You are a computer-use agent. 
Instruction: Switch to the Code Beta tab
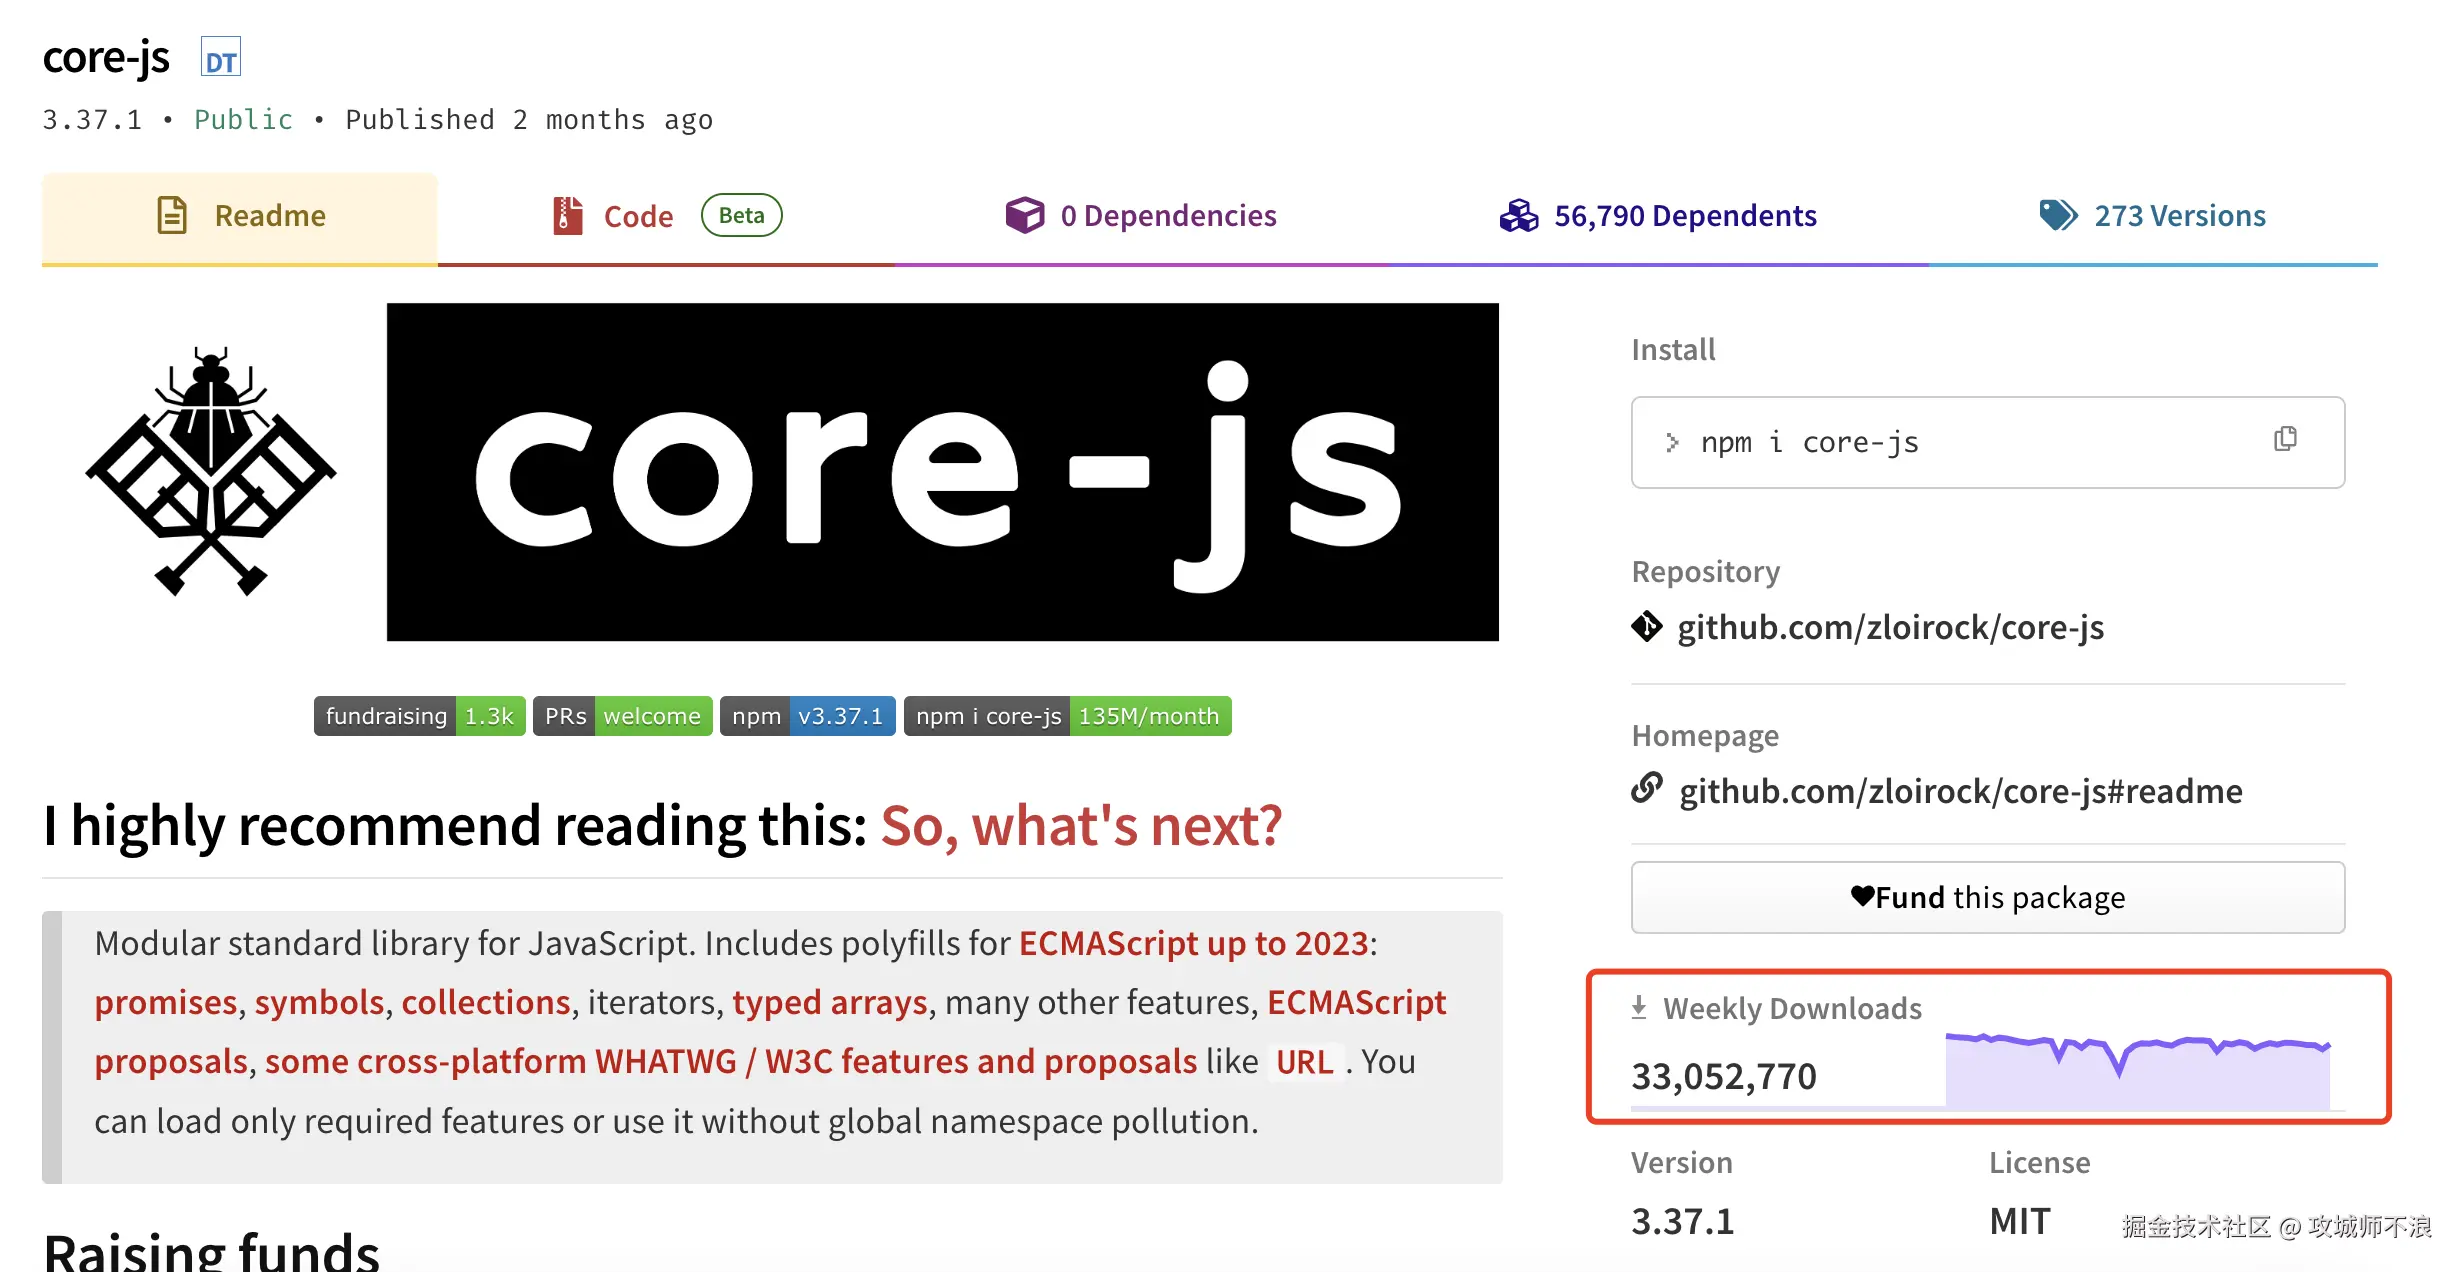638,216
